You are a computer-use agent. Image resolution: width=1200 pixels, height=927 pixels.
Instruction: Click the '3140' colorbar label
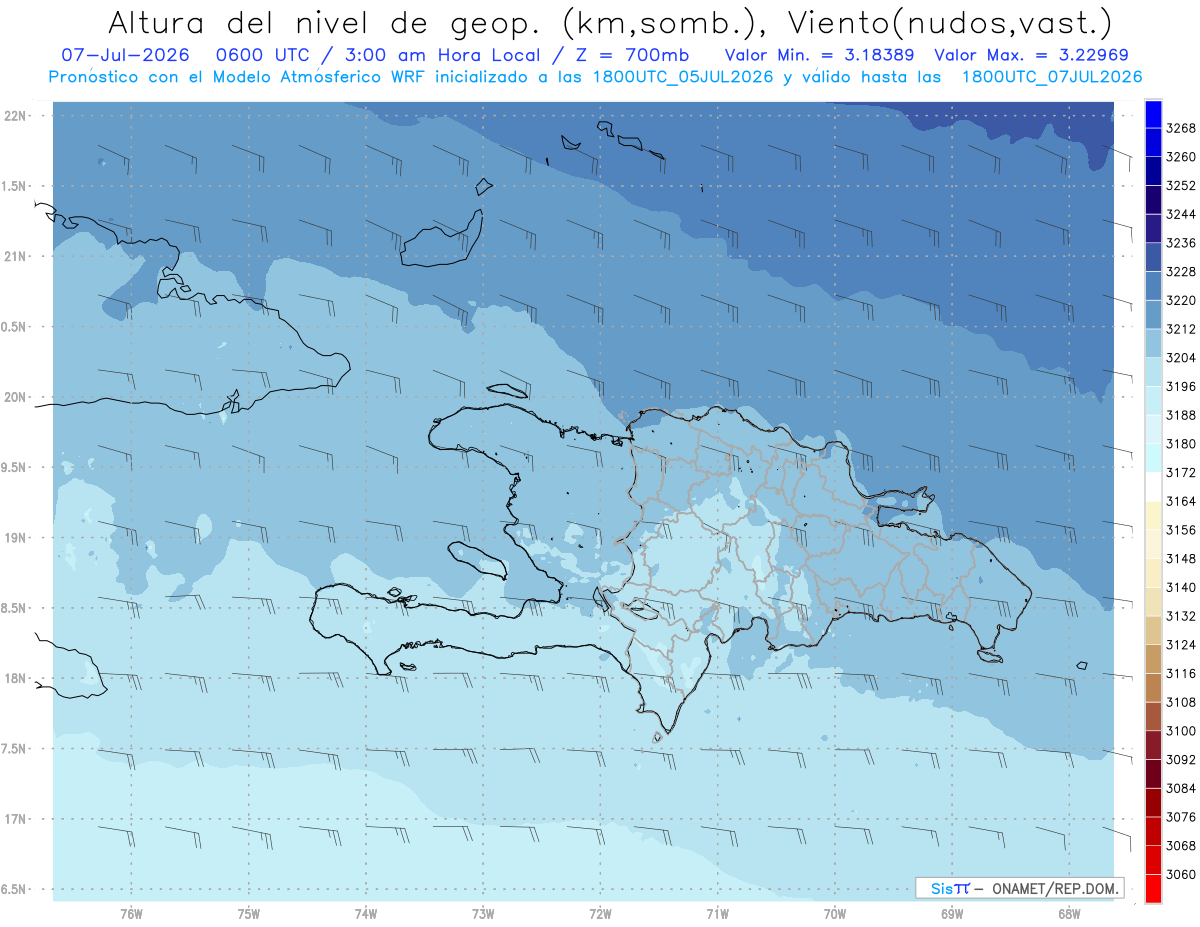tap(1181, 588)
